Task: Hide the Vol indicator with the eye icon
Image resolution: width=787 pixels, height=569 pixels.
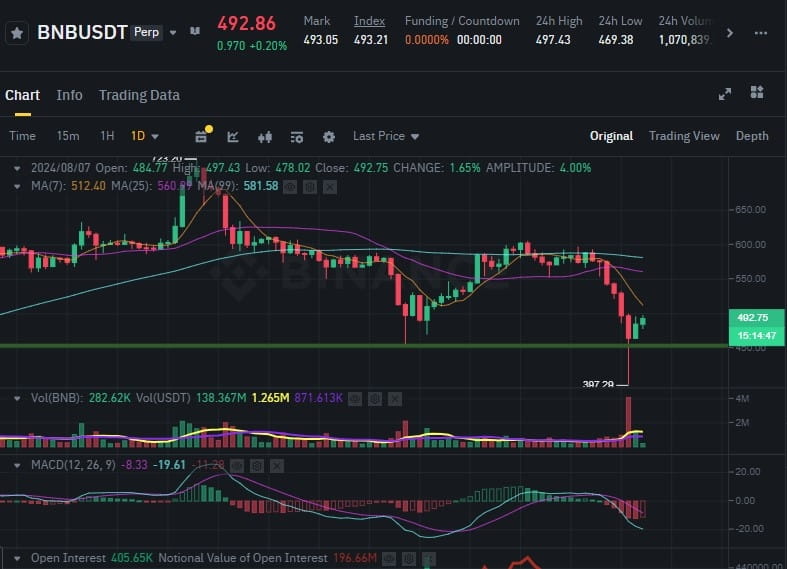Action: click(355, 399)
